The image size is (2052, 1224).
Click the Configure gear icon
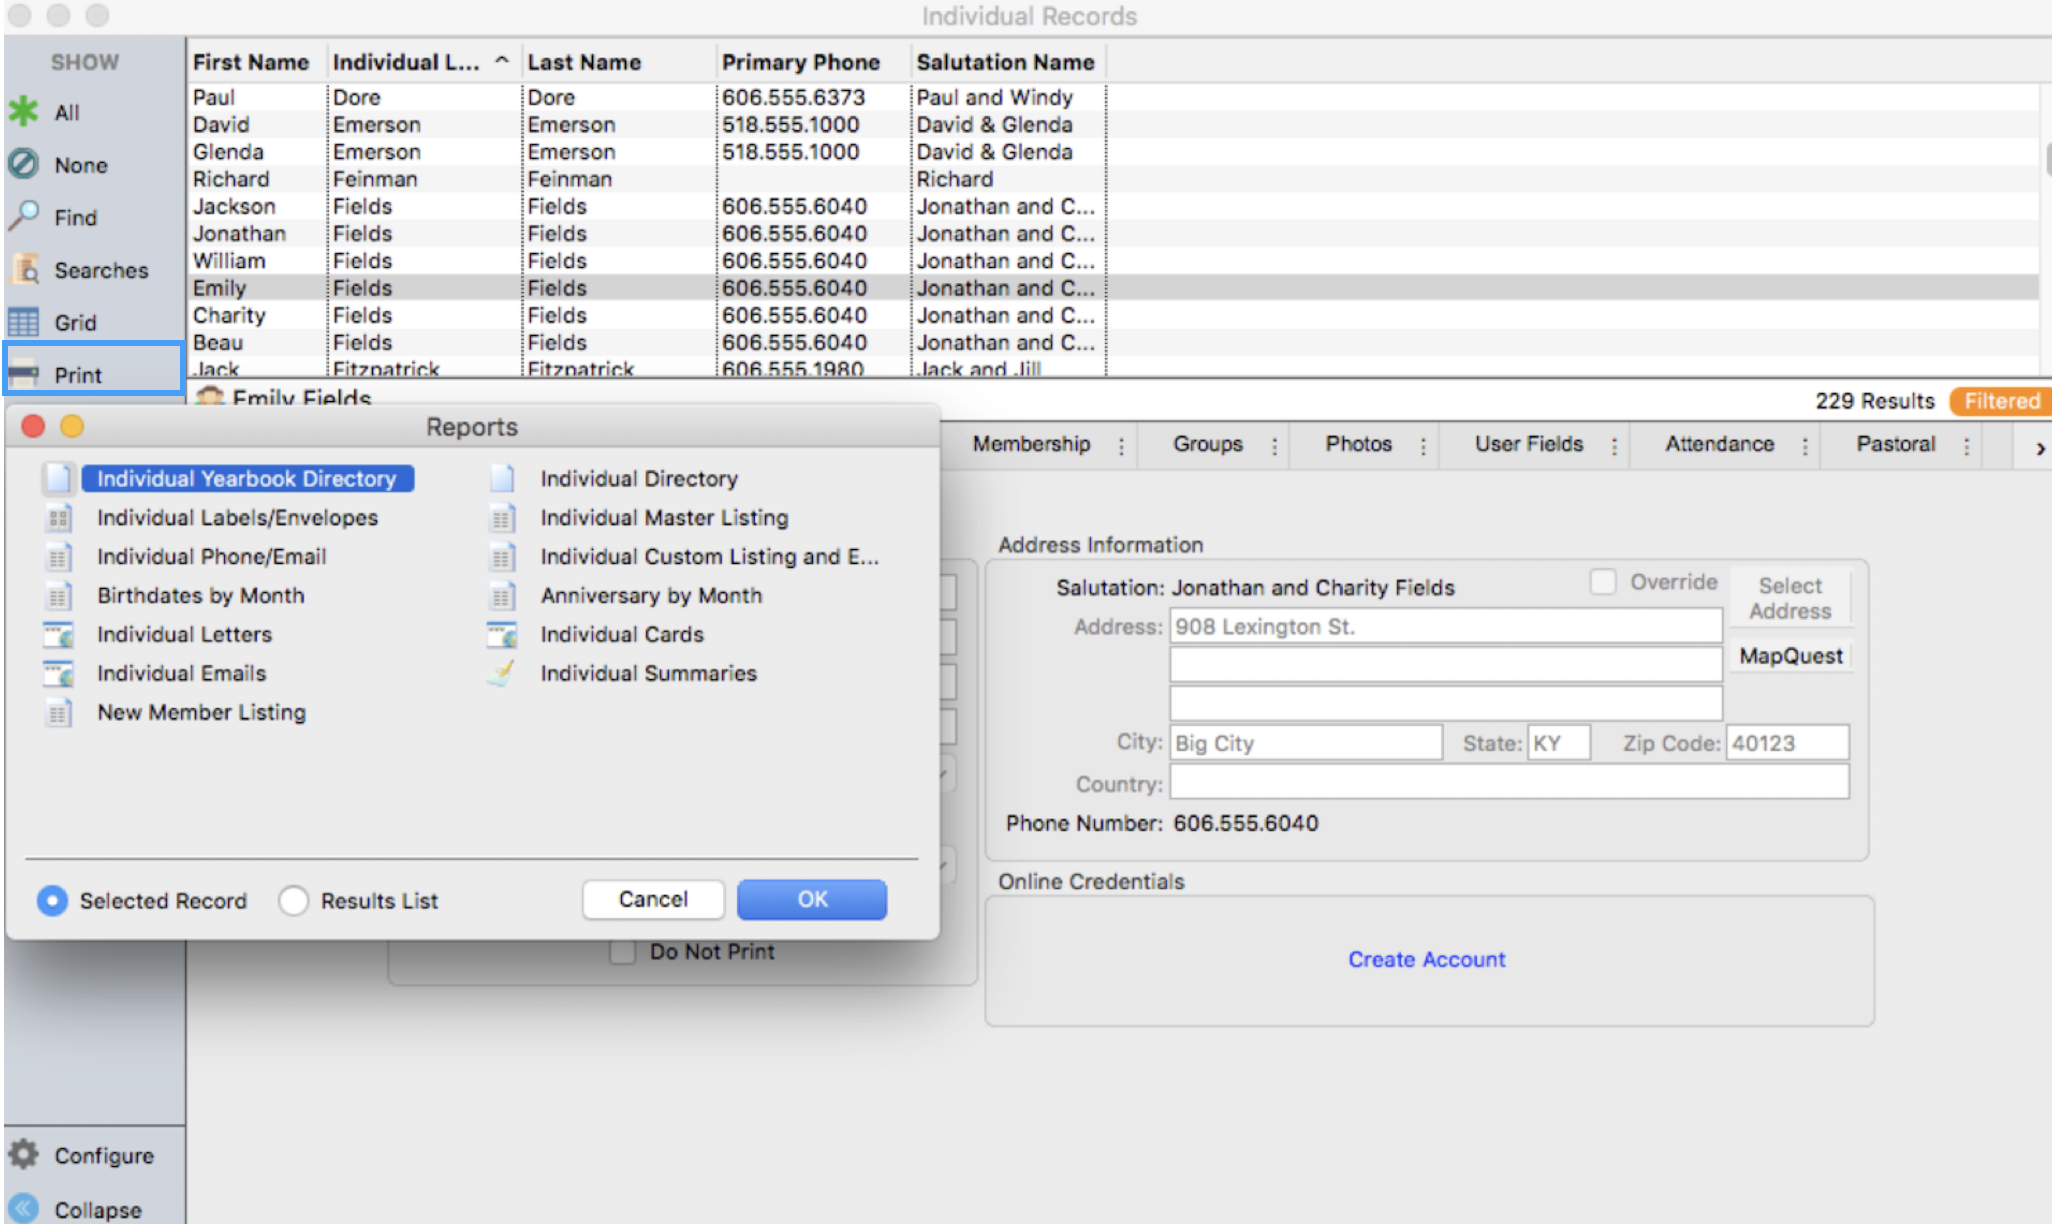point(24,1154)
